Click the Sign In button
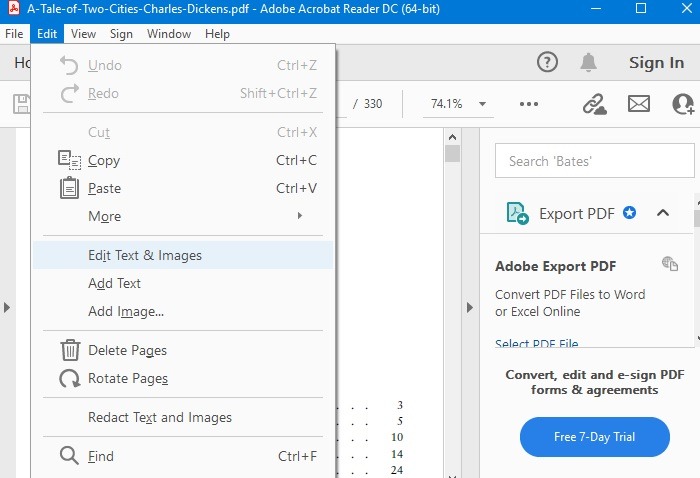700x478 pixels. tap(656, 62)
